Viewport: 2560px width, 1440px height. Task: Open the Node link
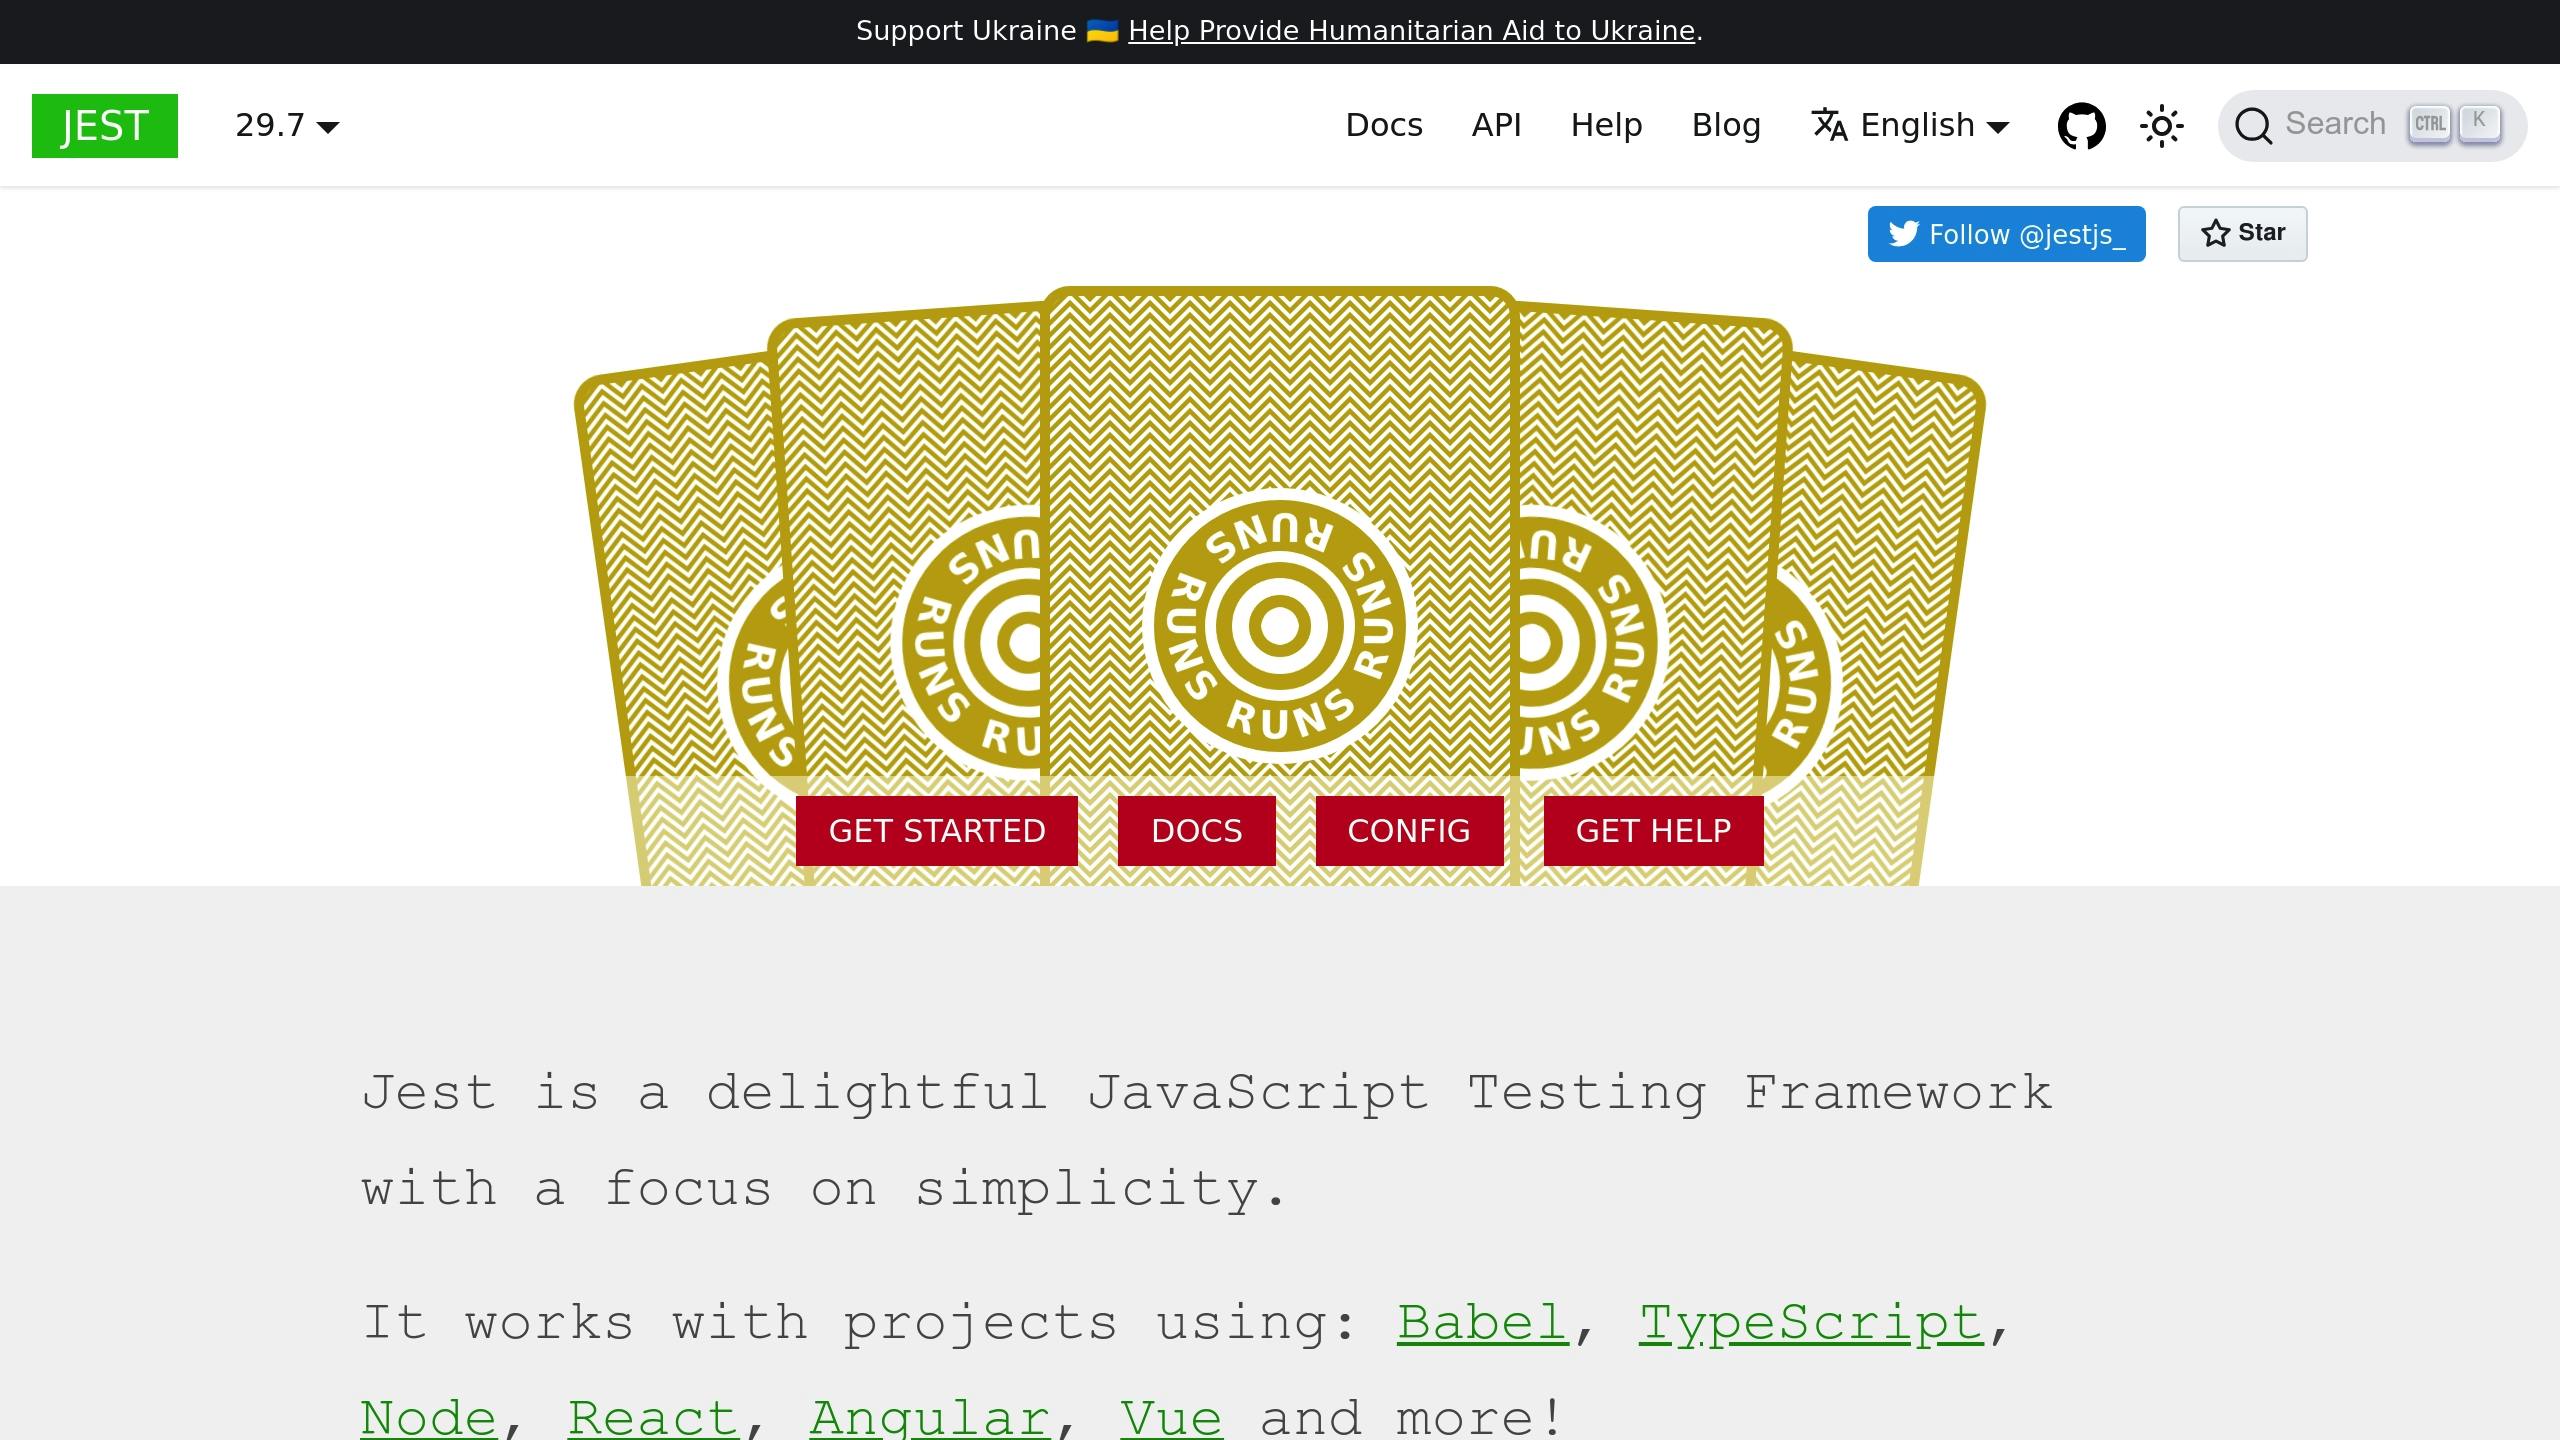point(428,1418)
